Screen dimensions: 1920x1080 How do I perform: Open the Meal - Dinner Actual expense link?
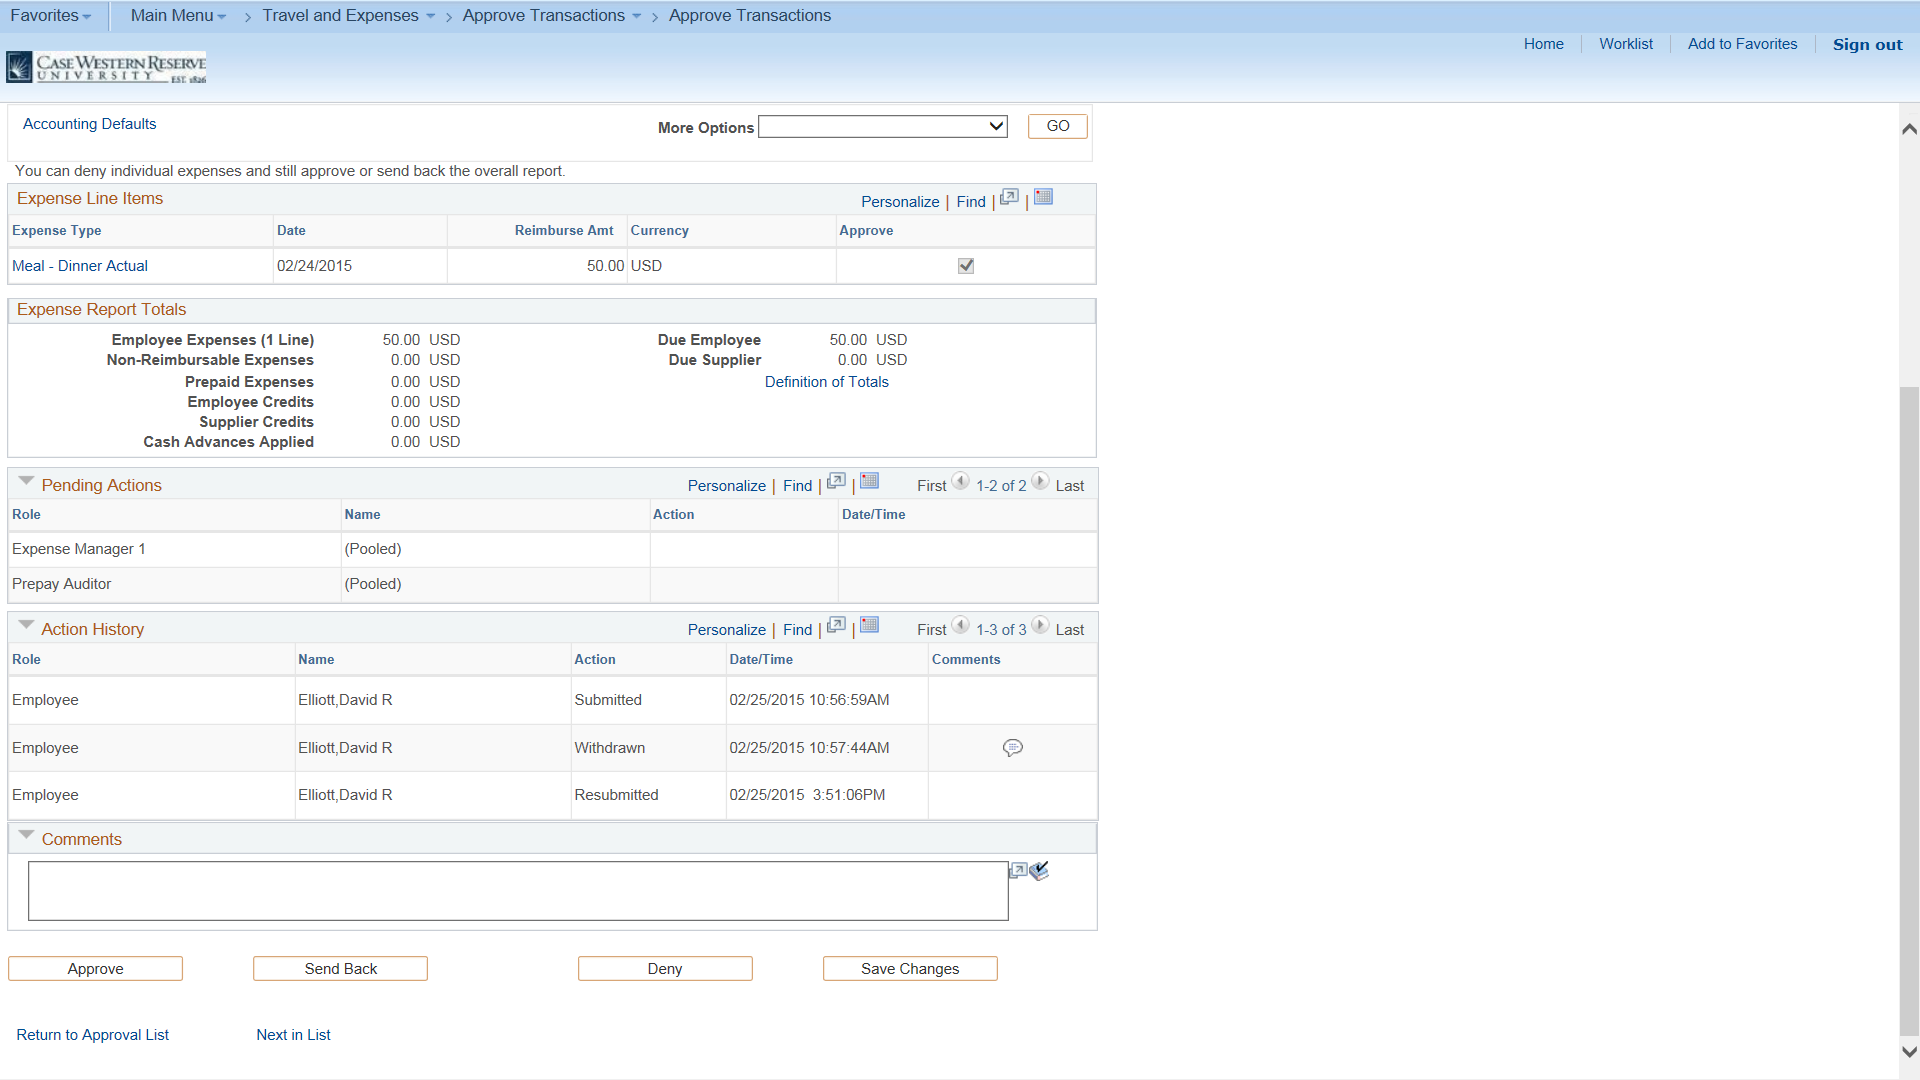[80, 265]
